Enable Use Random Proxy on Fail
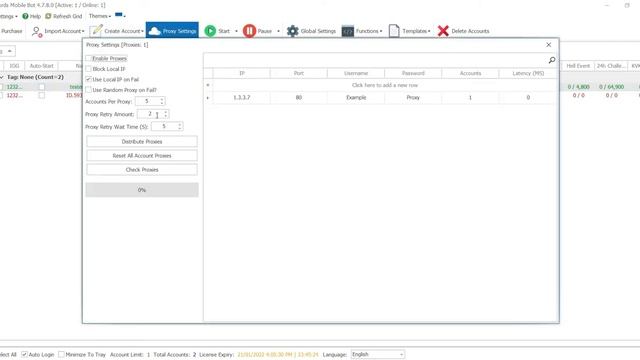 pyautogui.click(x=89, y=90)
